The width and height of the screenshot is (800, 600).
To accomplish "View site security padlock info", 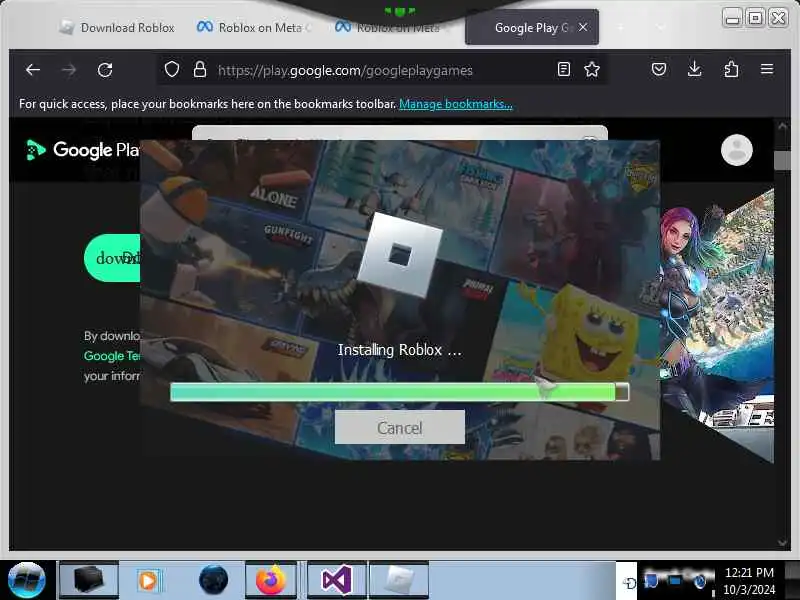I will pyautogui.click(x=199, y=69).
